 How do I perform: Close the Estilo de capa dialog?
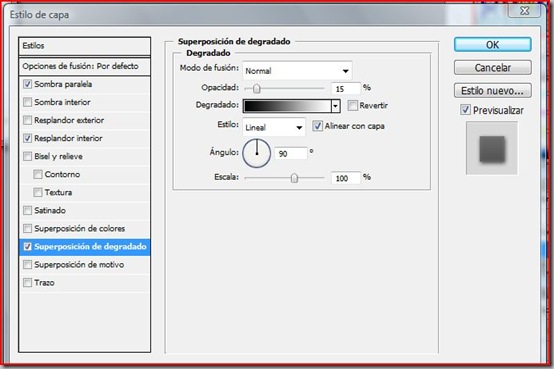click(x=524, y=11)
